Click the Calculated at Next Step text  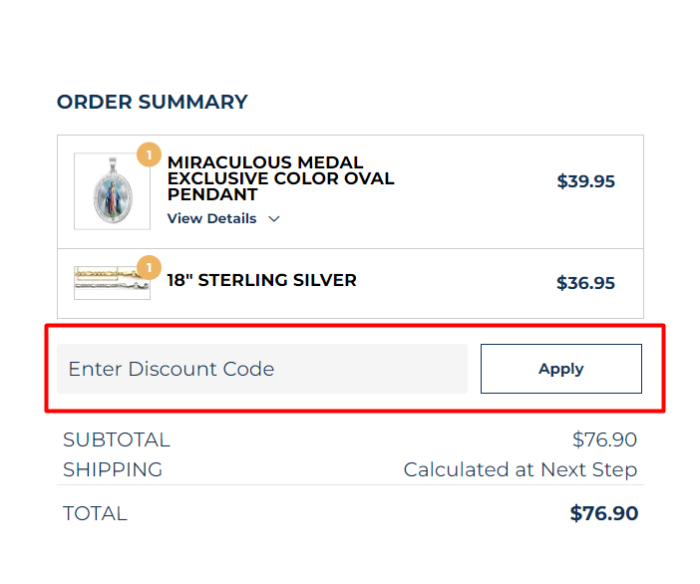(x=520, y=469)
